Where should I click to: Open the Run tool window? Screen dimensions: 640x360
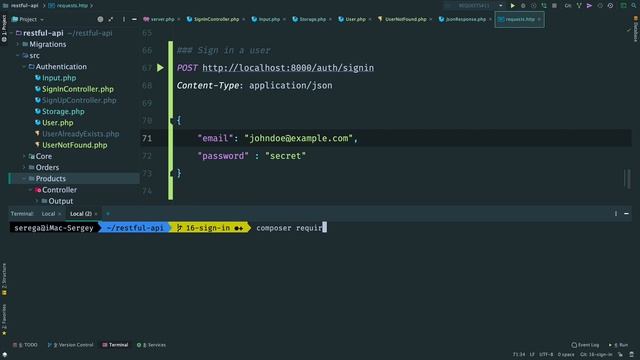(618, 345)
